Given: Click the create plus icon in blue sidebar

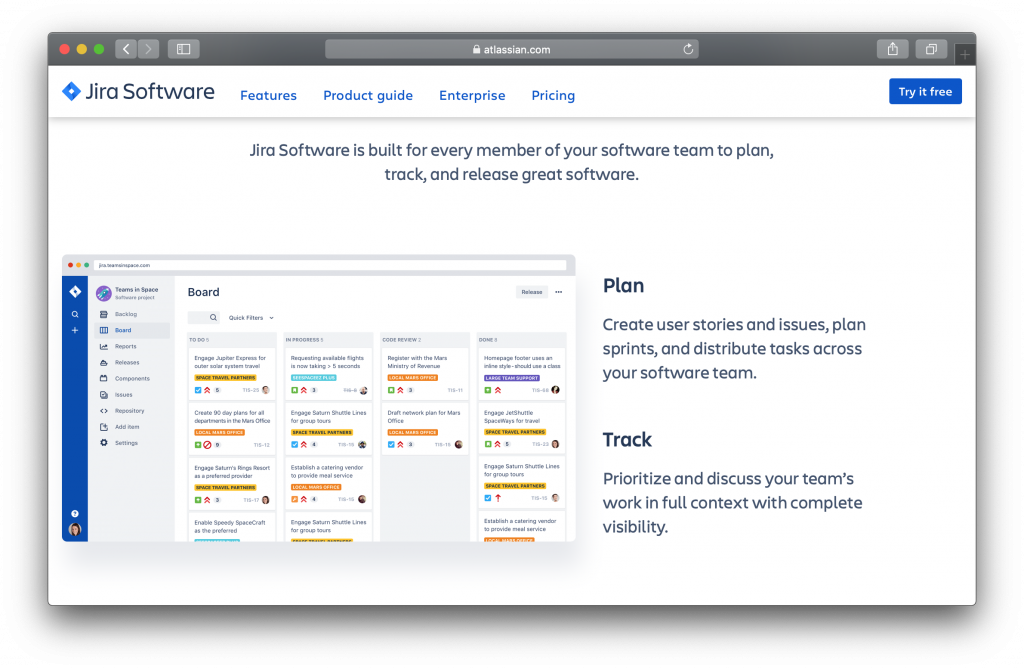Looking at the screenshot, I should (75, 331).
